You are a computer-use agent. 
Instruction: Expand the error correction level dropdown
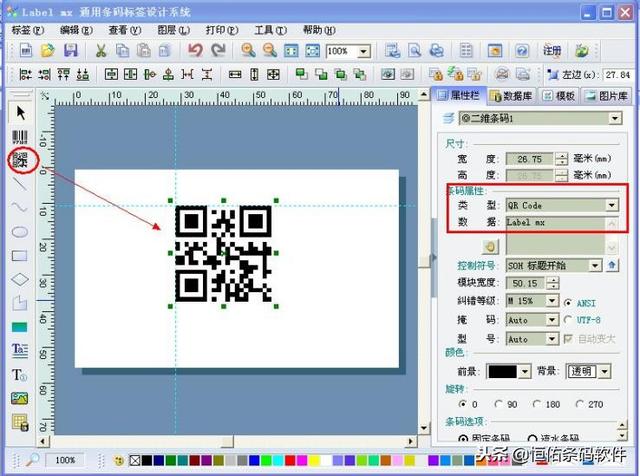click(x=552, y=302)
